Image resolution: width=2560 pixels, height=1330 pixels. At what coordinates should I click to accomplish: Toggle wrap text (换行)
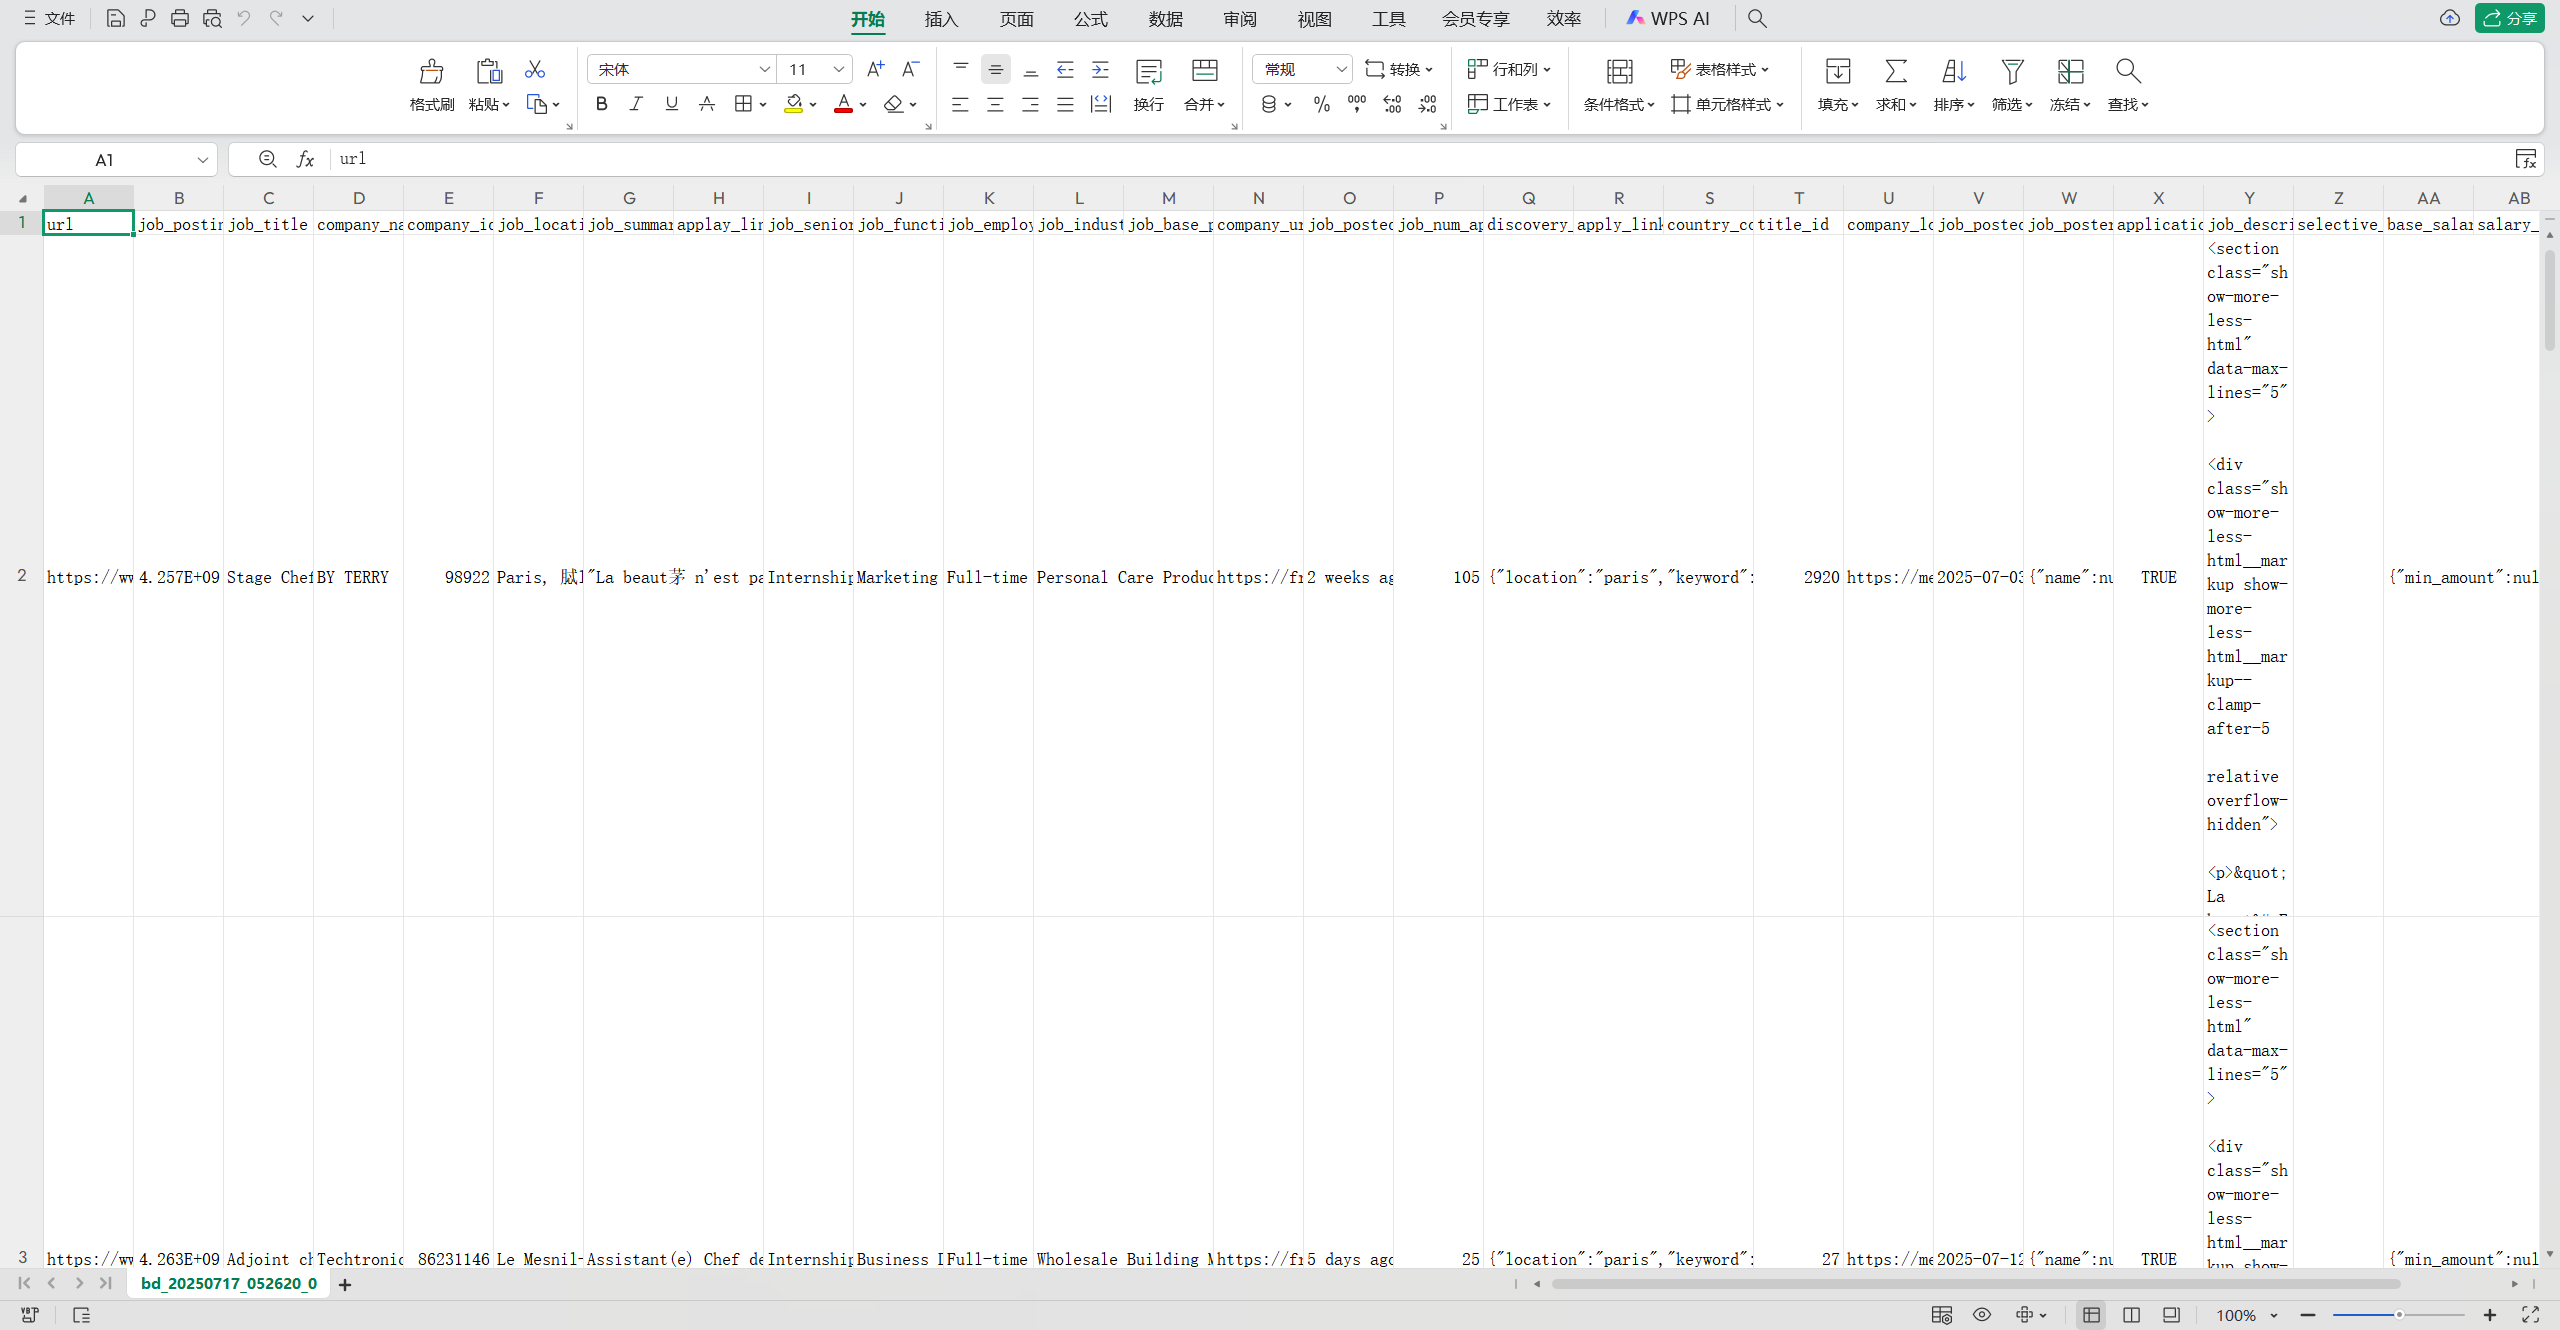tap(1148, 72)
